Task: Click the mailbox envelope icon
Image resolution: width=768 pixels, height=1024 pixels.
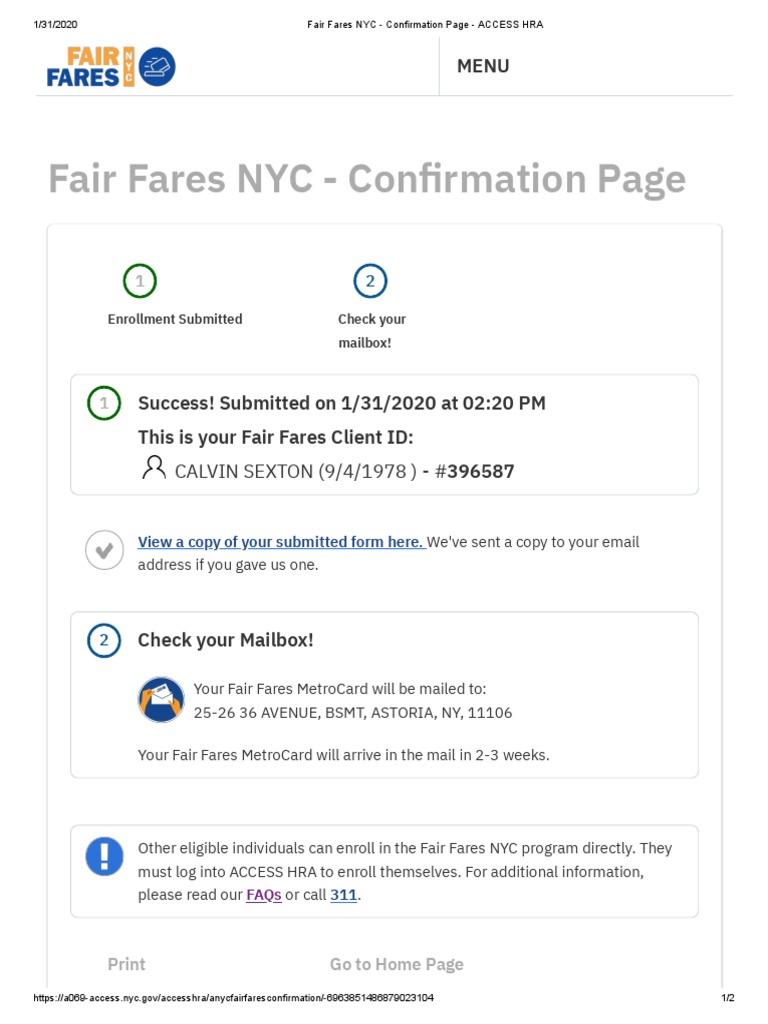Action: pos(161,700)
